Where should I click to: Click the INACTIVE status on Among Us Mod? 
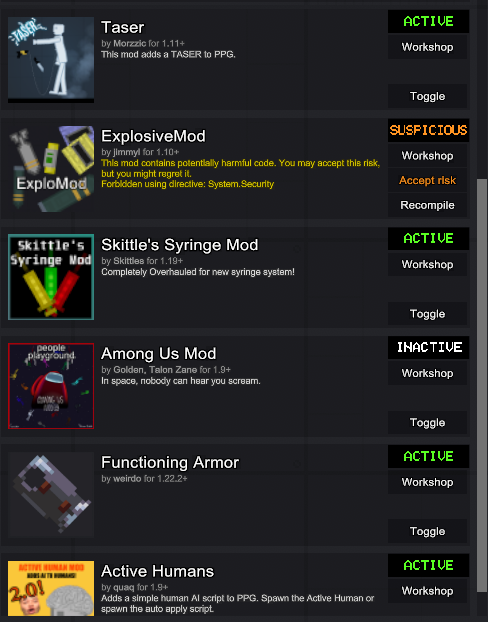[x=428, y=347]
